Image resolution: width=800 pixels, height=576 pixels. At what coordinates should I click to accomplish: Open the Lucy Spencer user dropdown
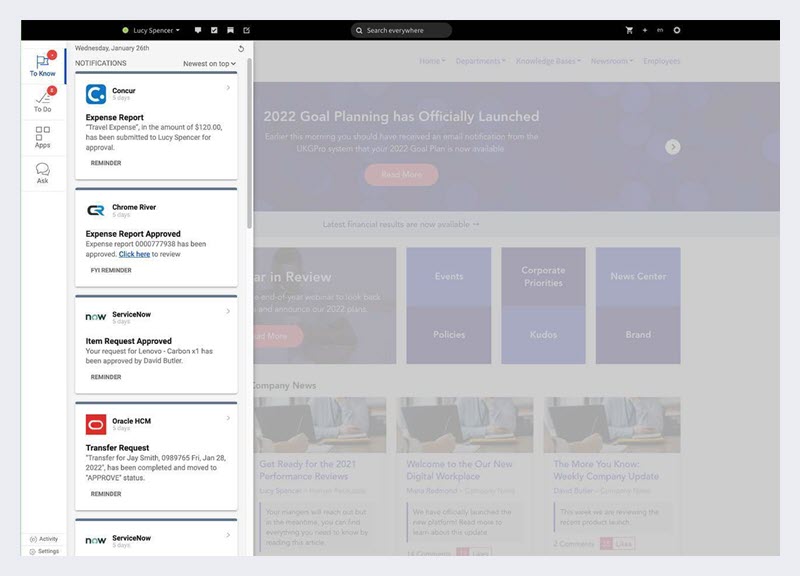(156, 30)
